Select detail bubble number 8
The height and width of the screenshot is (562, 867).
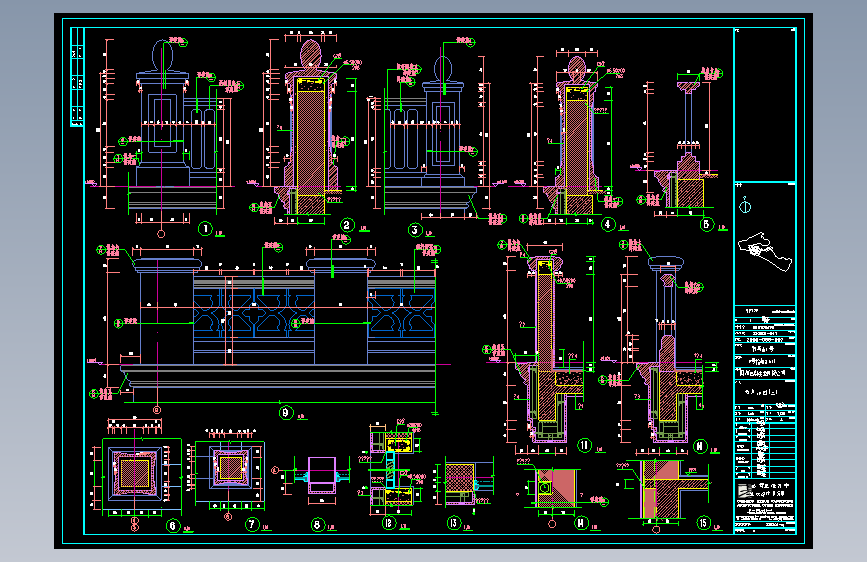point(317,524)
